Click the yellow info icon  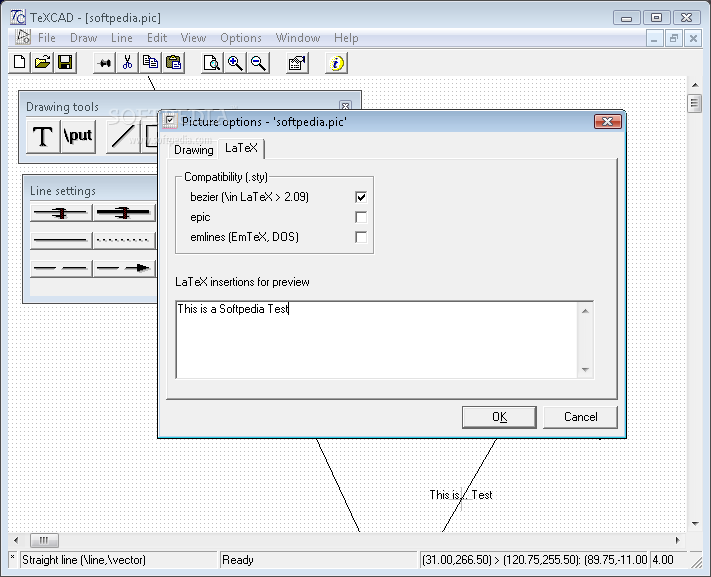pos(336,63)
